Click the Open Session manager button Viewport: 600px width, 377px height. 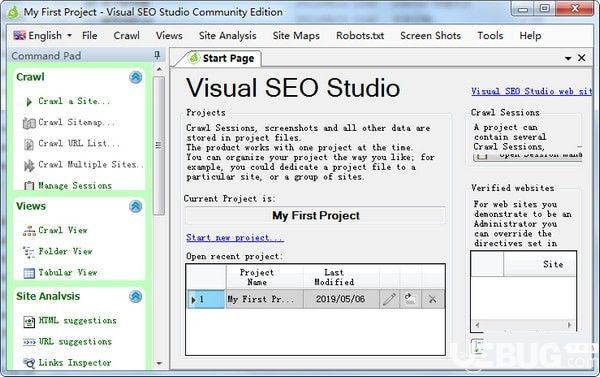click(528, 157)
